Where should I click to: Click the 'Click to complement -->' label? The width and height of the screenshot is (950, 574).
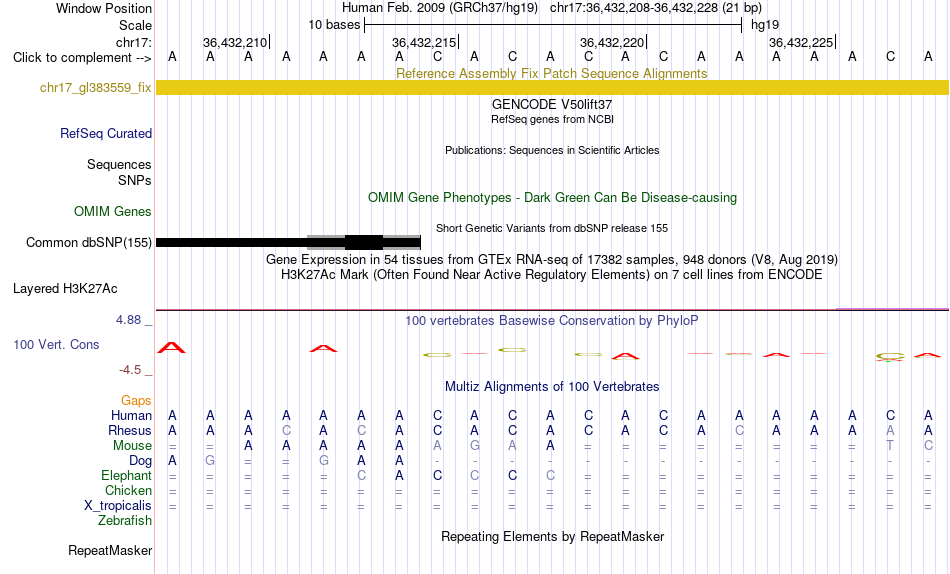tap(82, 58)
